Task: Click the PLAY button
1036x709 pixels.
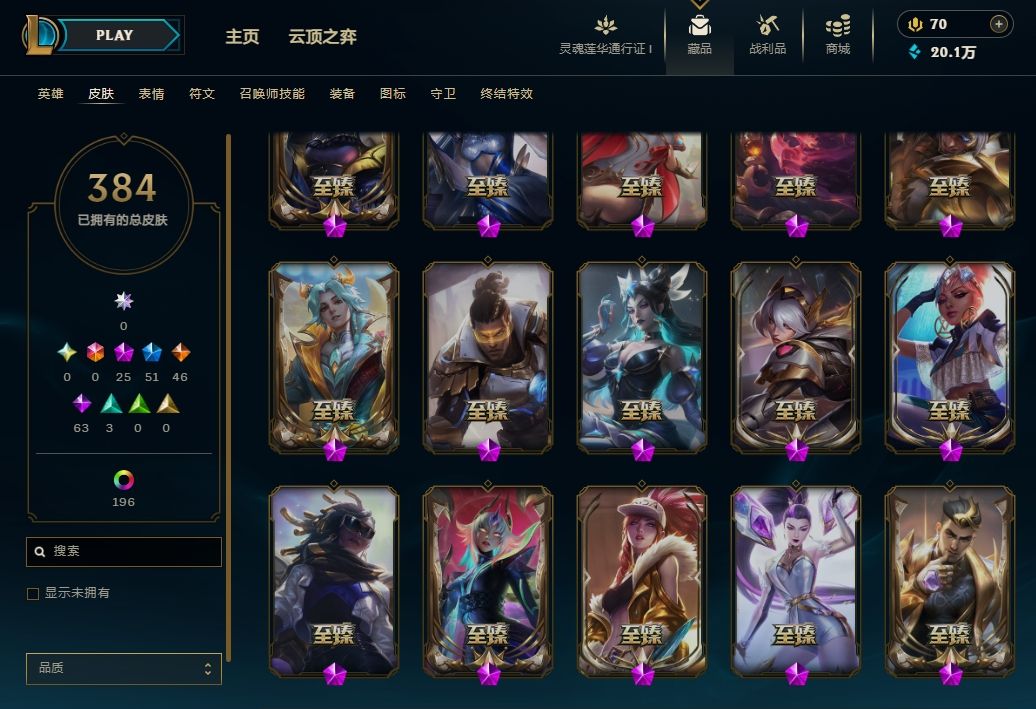Action: (x=116, y=35)
